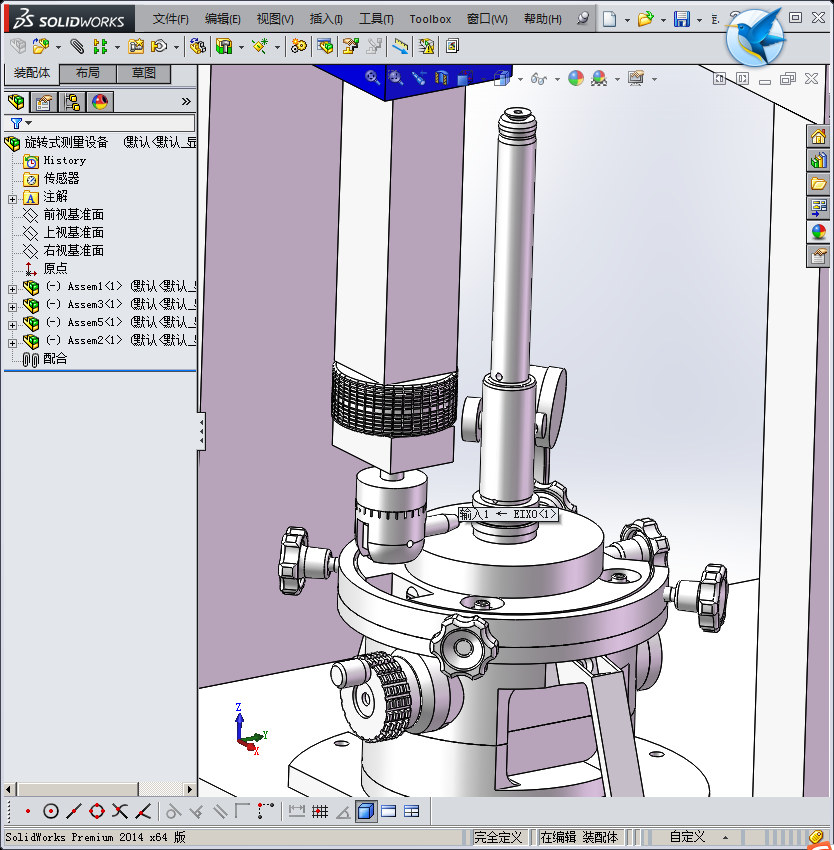Toggle the intersection snap icon

[x=120, y=811]
